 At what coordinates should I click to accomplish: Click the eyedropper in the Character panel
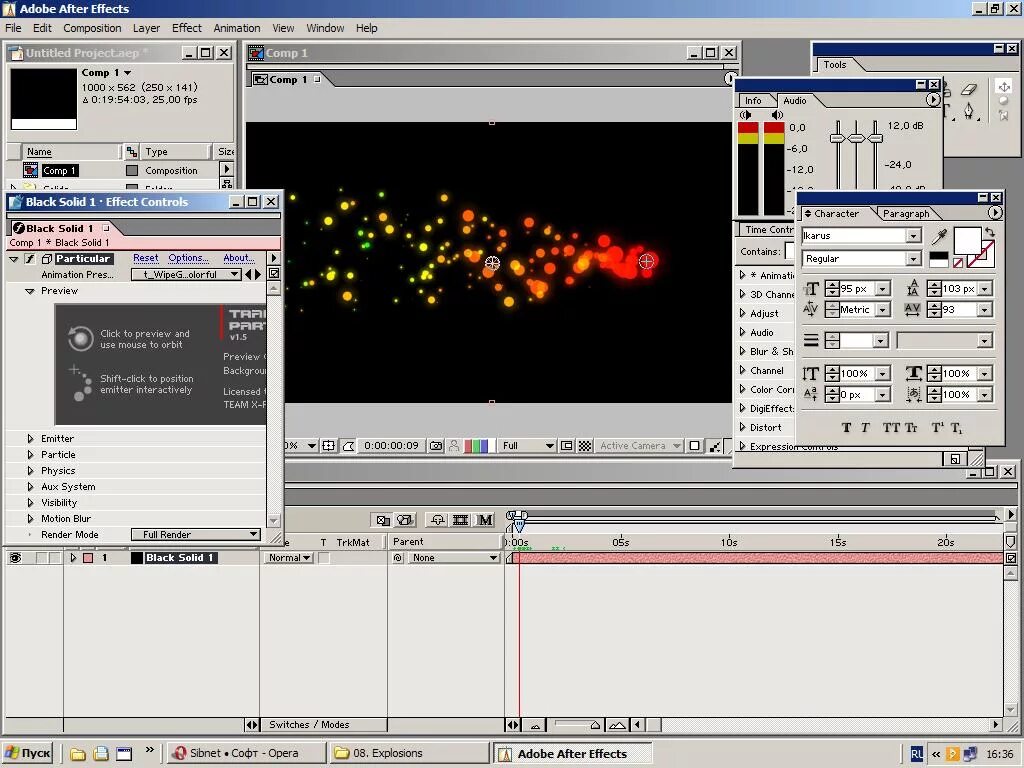939,236
